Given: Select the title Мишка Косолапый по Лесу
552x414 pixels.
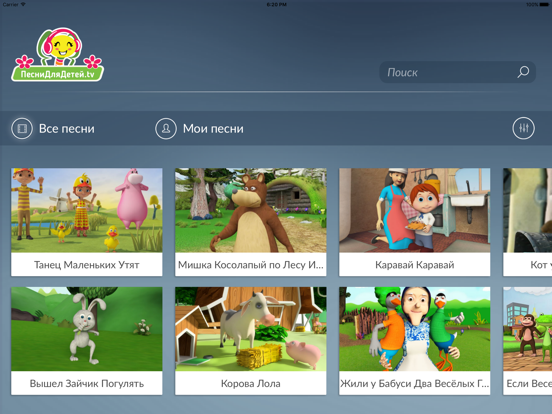Looking at the screenshot, I should [x=251, y=265].
